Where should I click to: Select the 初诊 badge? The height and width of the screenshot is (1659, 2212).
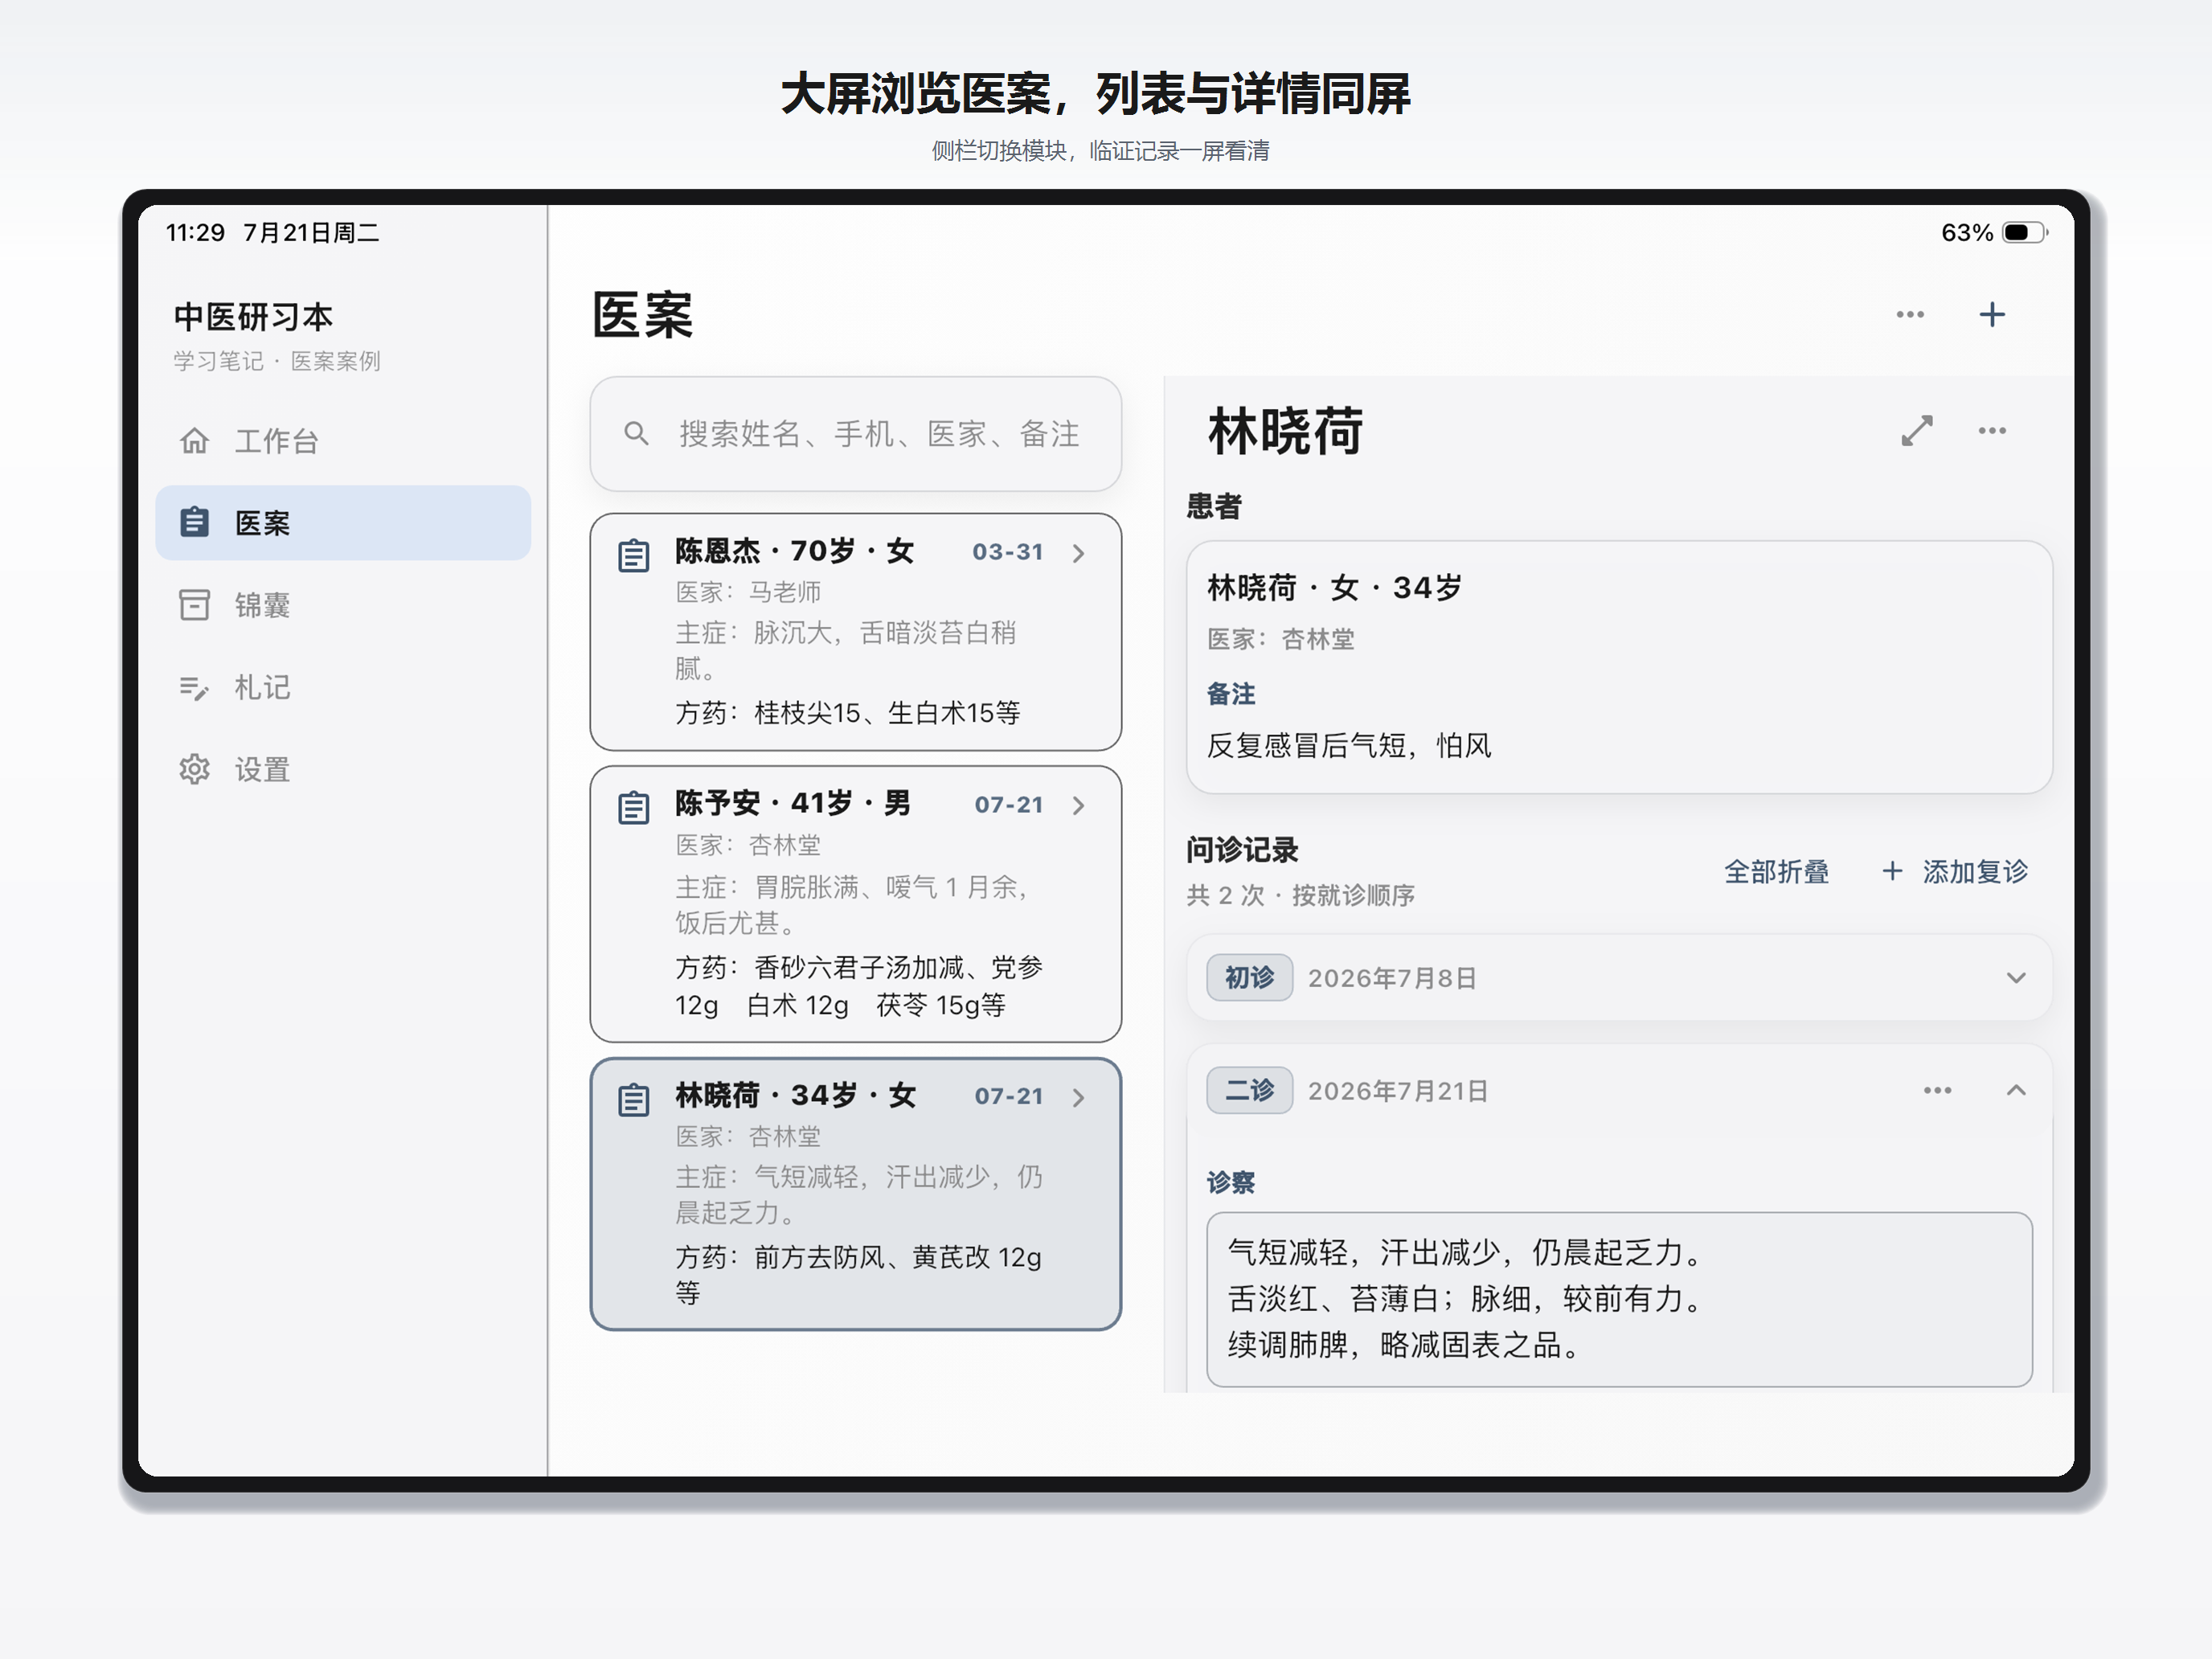coord(1249,977)
